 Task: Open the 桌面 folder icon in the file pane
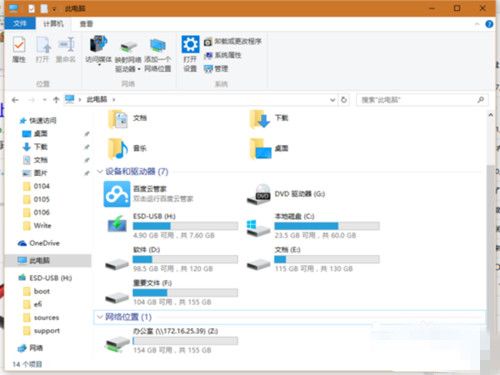[x=260, y=149]
